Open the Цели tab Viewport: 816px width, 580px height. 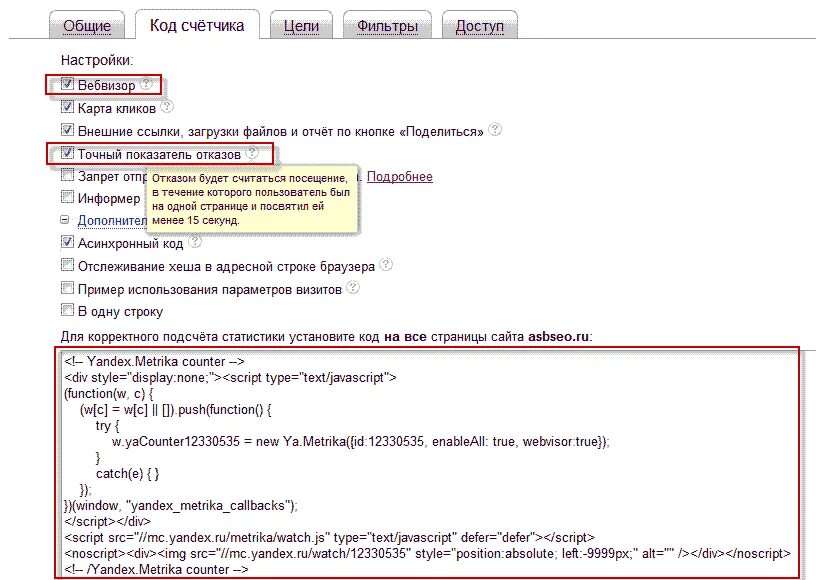[301, 25]
